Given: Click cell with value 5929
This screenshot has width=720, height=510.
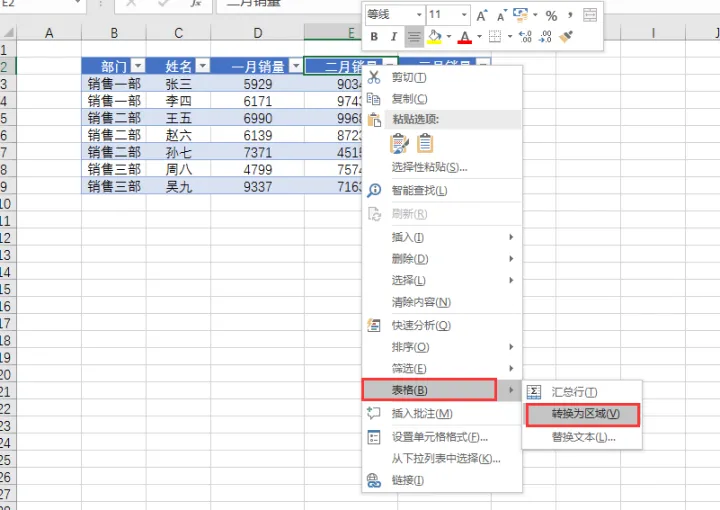Looking at the screenshot, I should point(258,84).
